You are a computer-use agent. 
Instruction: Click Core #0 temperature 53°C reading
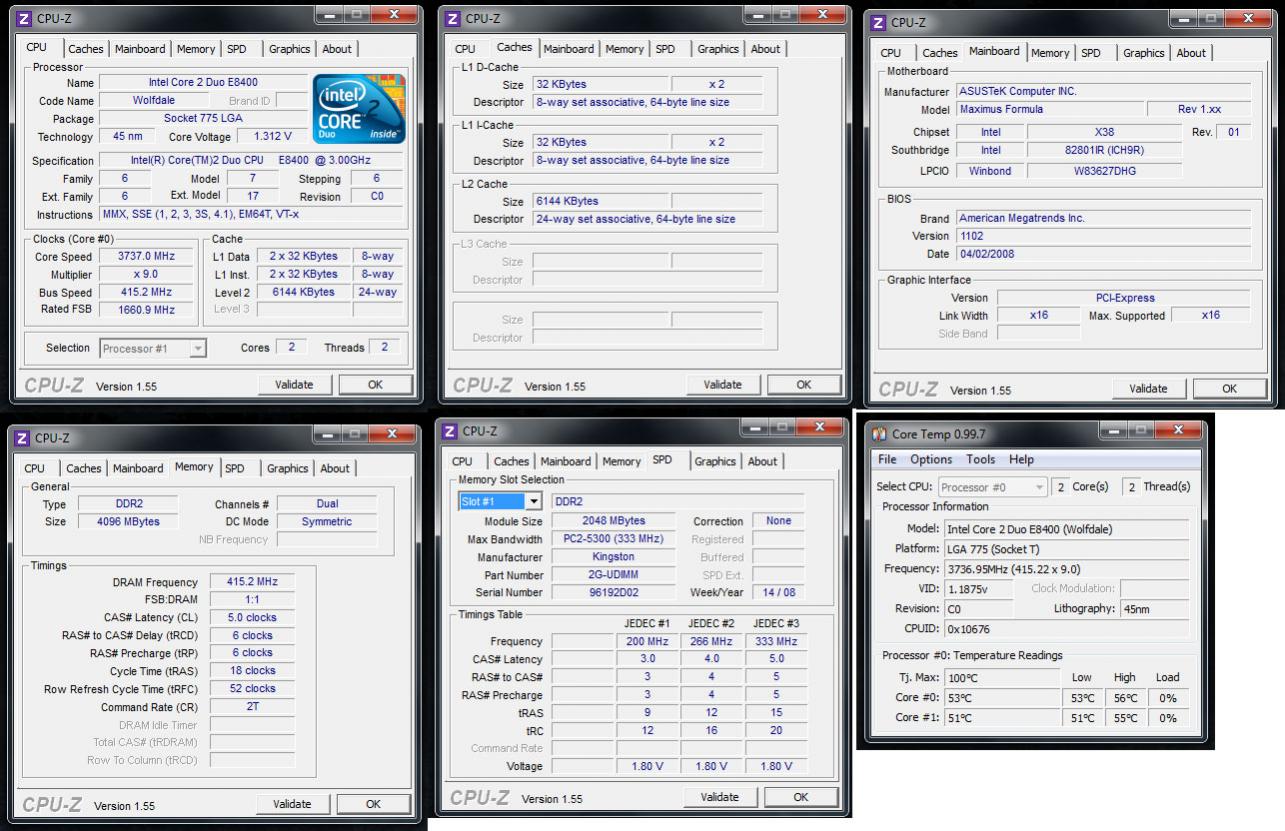[x=1002, y=698]
